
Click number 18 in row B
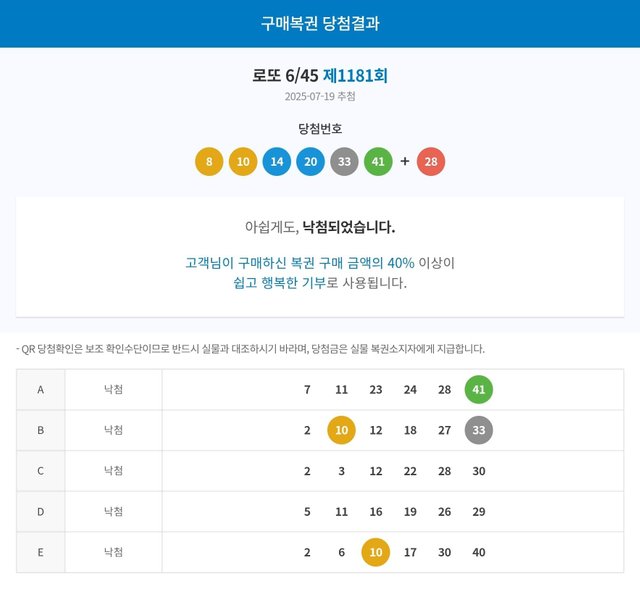point(410,430)
